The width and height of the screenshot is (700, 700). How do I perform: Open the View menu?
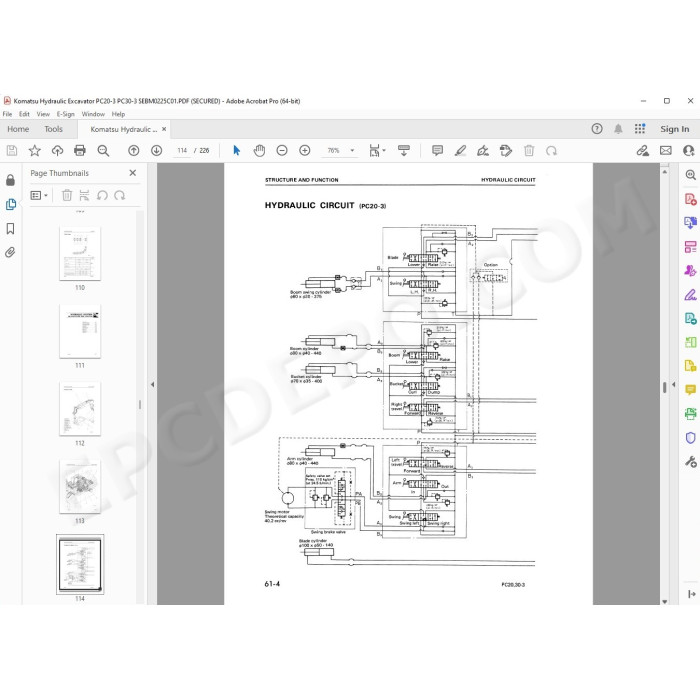tap(43, 114)
